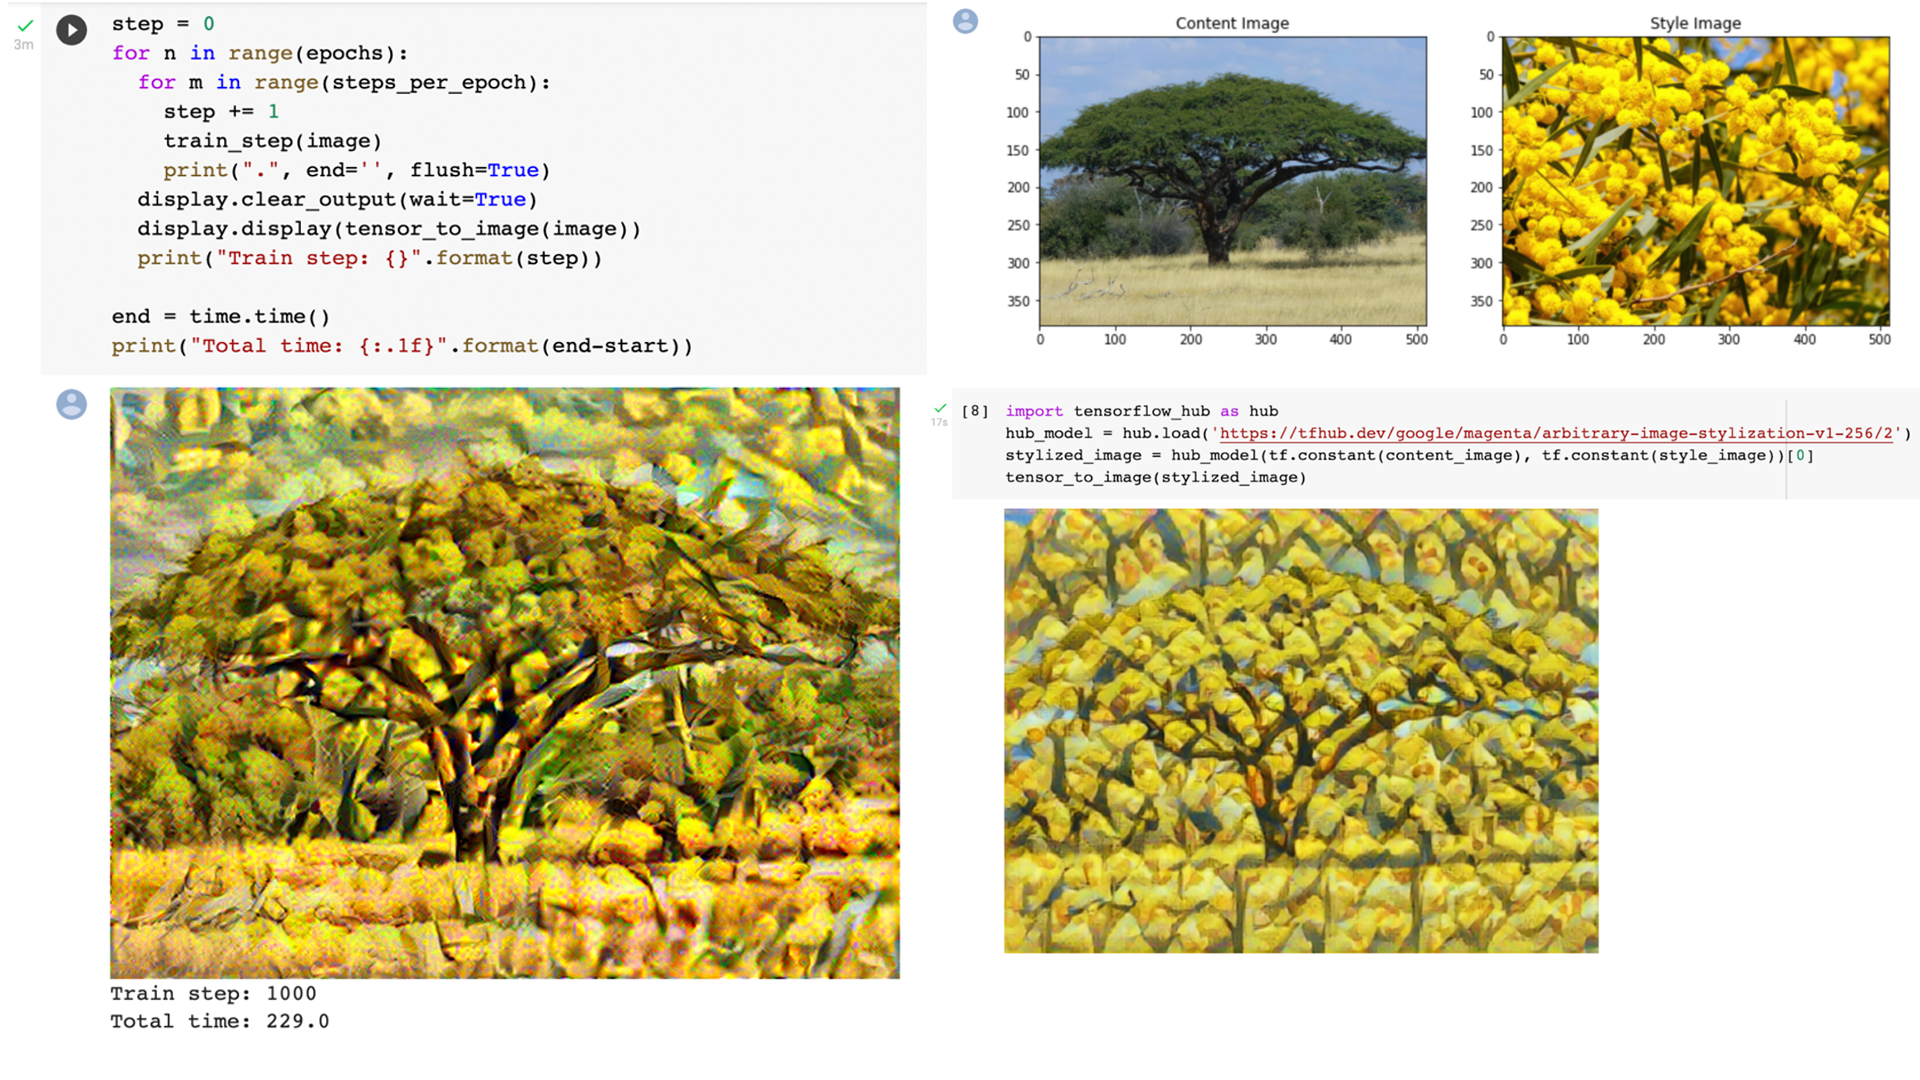Click the hub model stylized output image
Image resolution: width=1920 pixels, height=1080 pixels.
1301,731
